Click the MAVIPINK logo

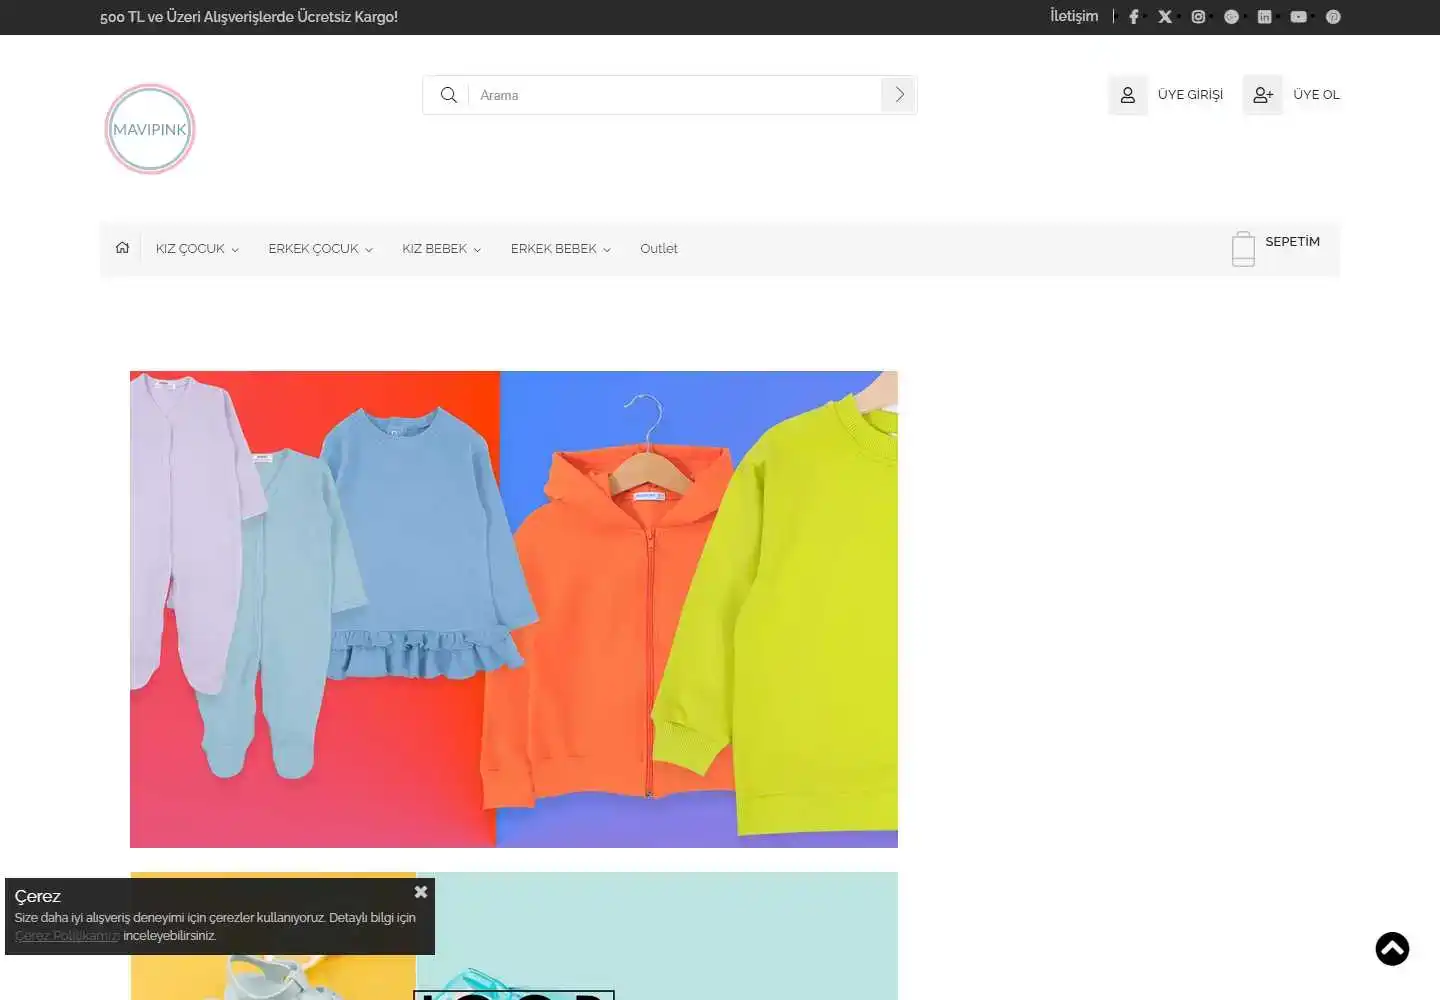(x=150, y=129)
